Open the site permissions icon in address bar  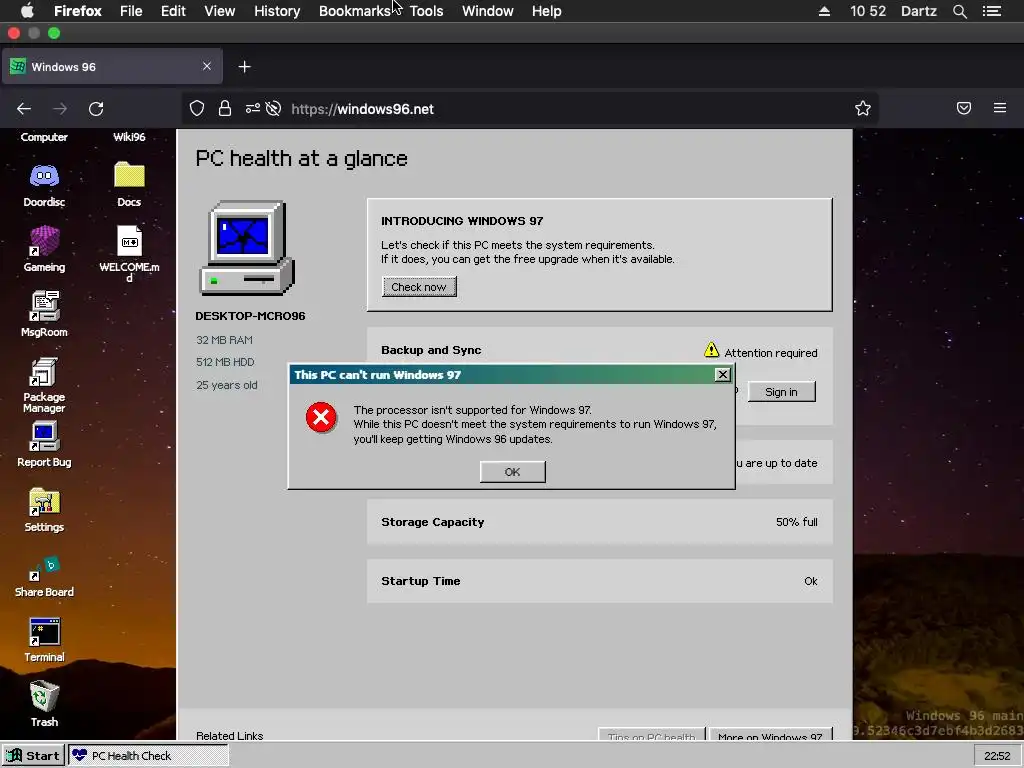(253, 108)
